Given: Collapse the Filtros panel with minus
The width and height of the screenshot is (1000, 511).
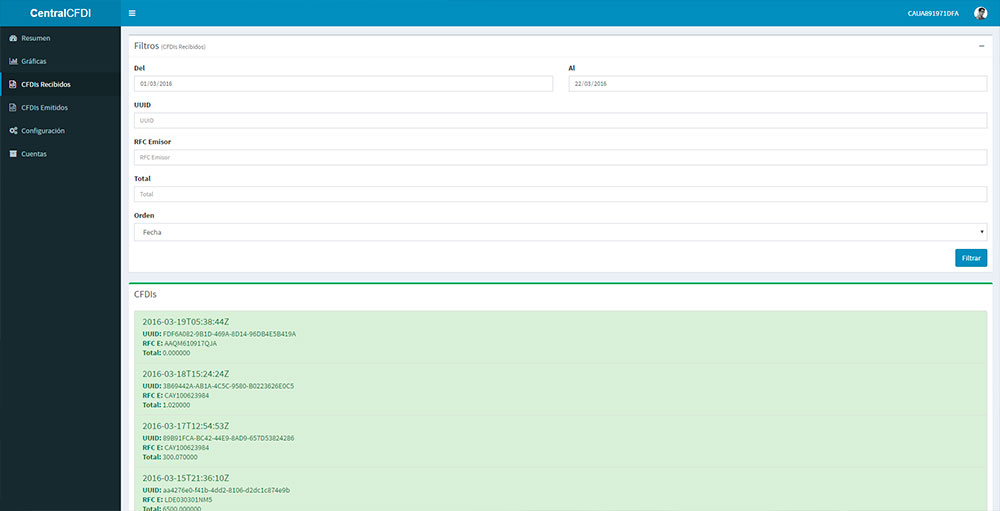Looking at the screenshot, I should 982,46.
